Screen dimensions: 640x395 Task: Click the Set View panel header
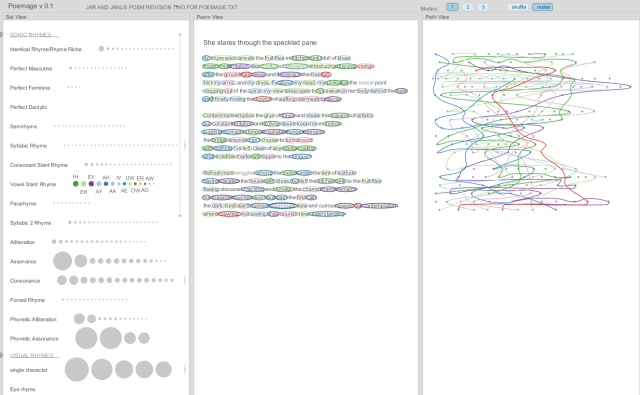[96, 17]
